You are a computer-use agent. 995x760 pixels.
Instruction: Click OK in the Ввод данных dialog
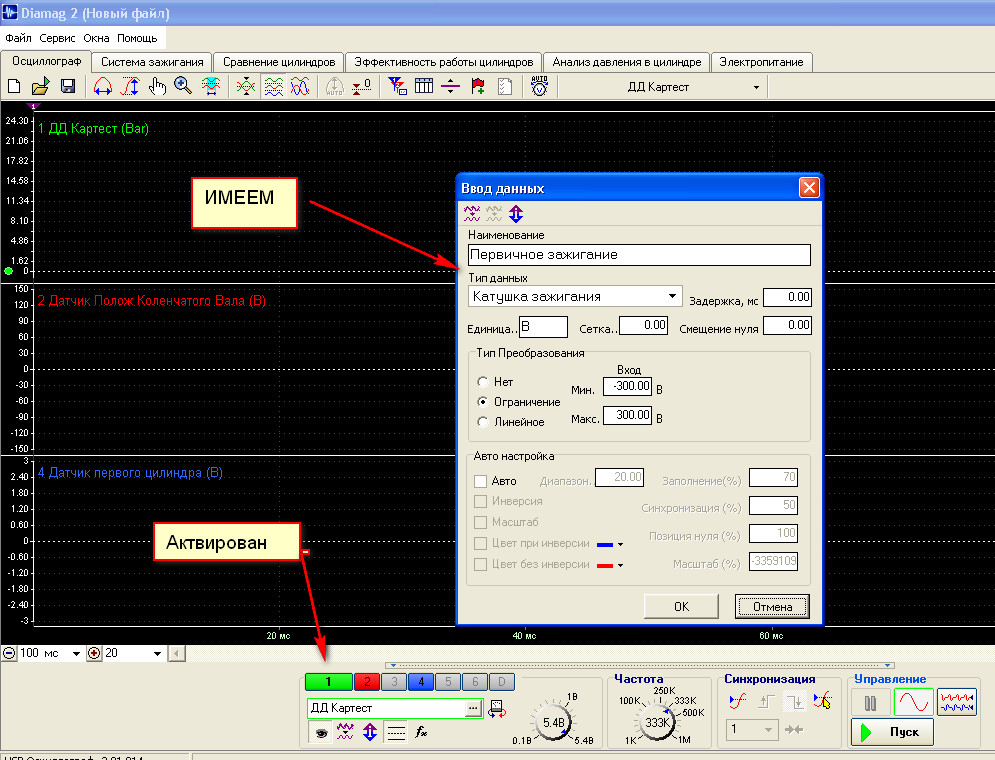point(682,606)
